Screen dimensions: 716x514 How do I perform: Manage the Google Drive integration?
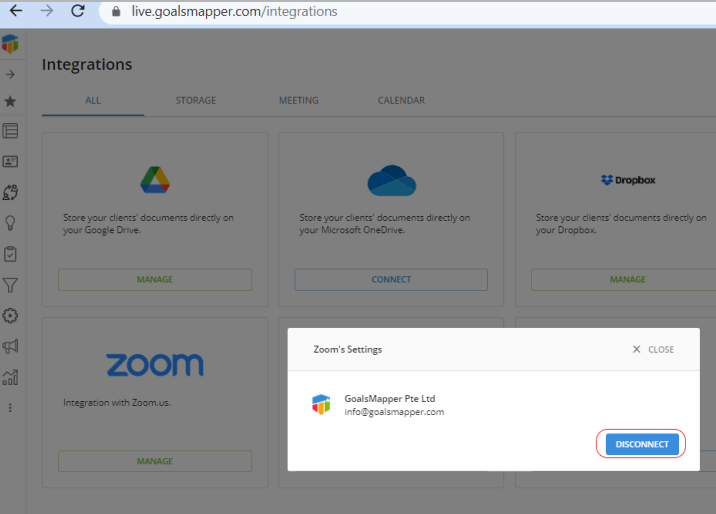155,279
